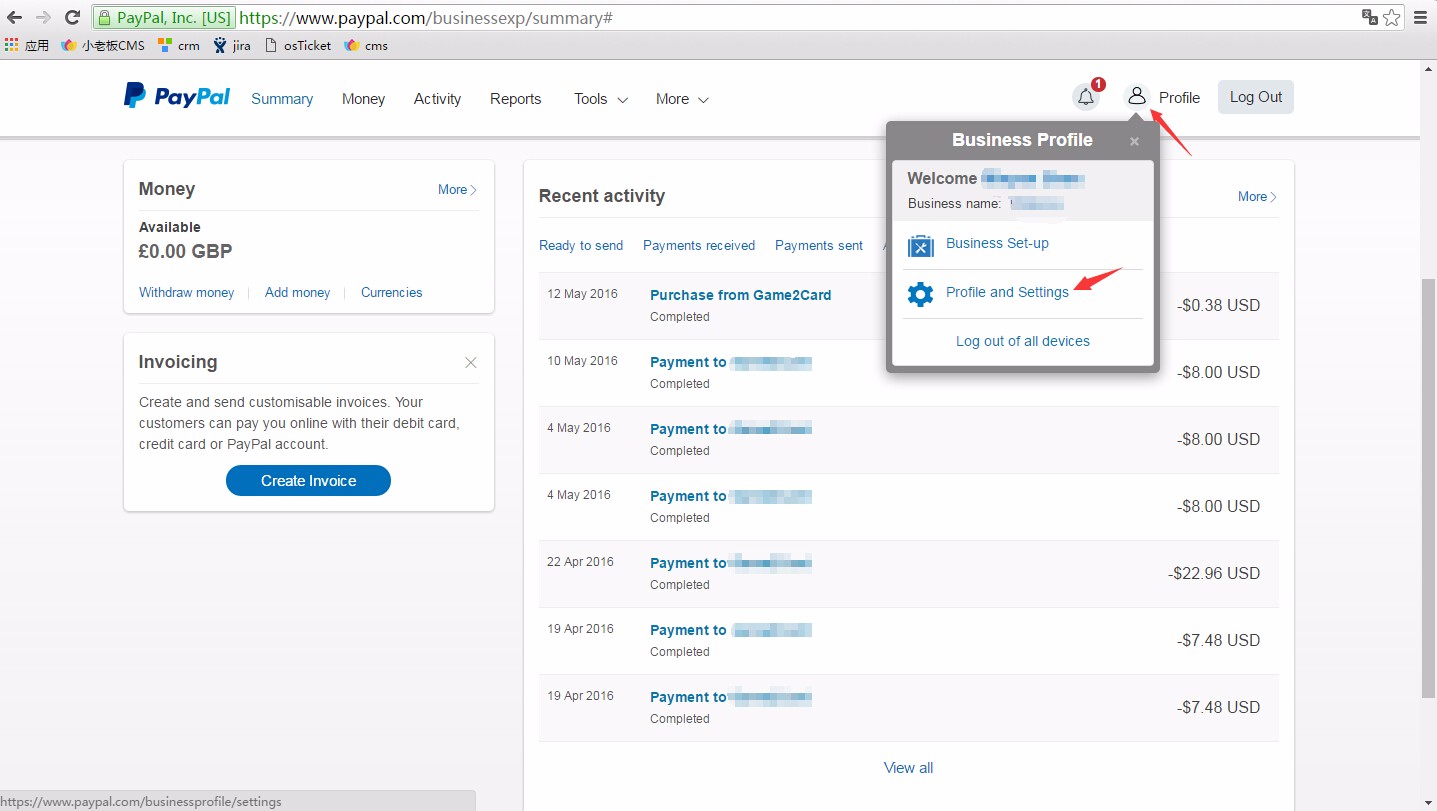Click the -$22.96 USD amount
The image size is (1437, 811).
coord(1214,573)
